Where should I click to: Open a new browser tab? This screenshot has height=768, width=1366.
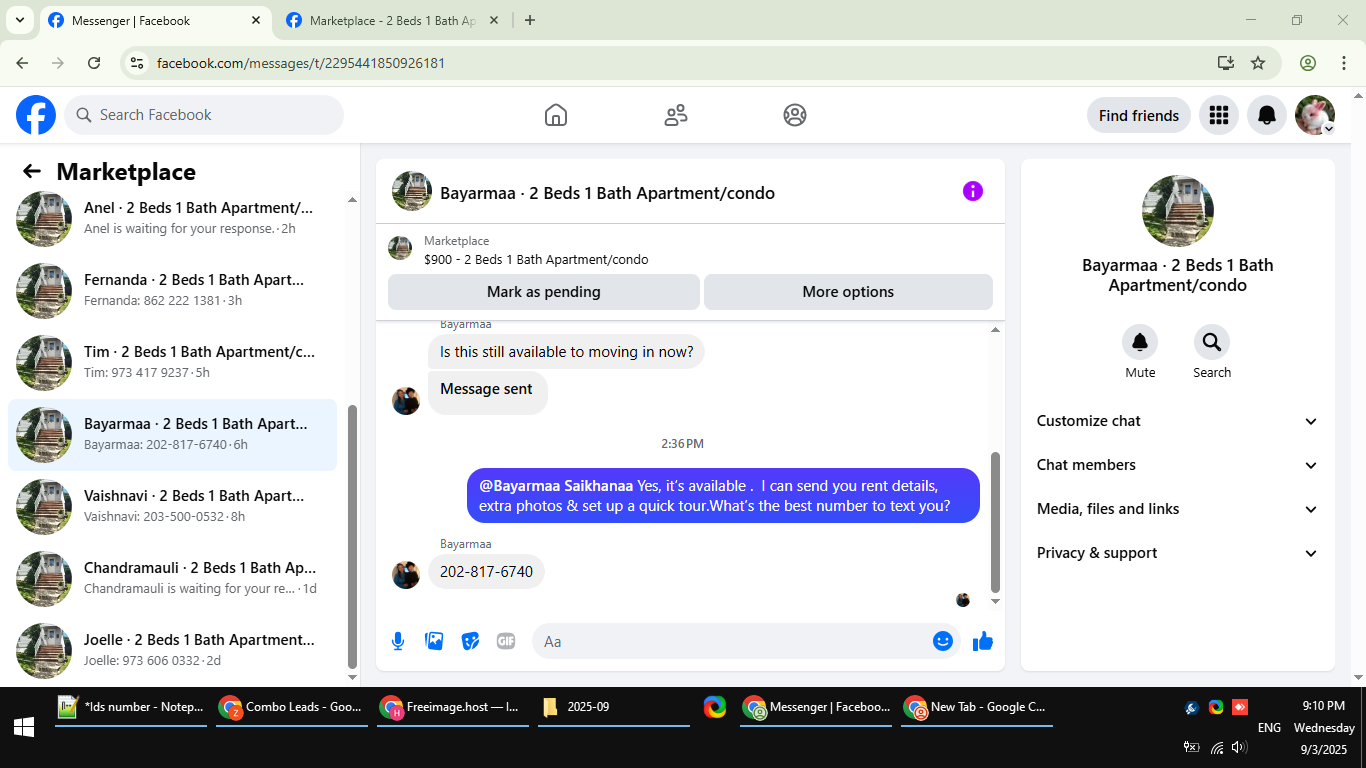530,20
